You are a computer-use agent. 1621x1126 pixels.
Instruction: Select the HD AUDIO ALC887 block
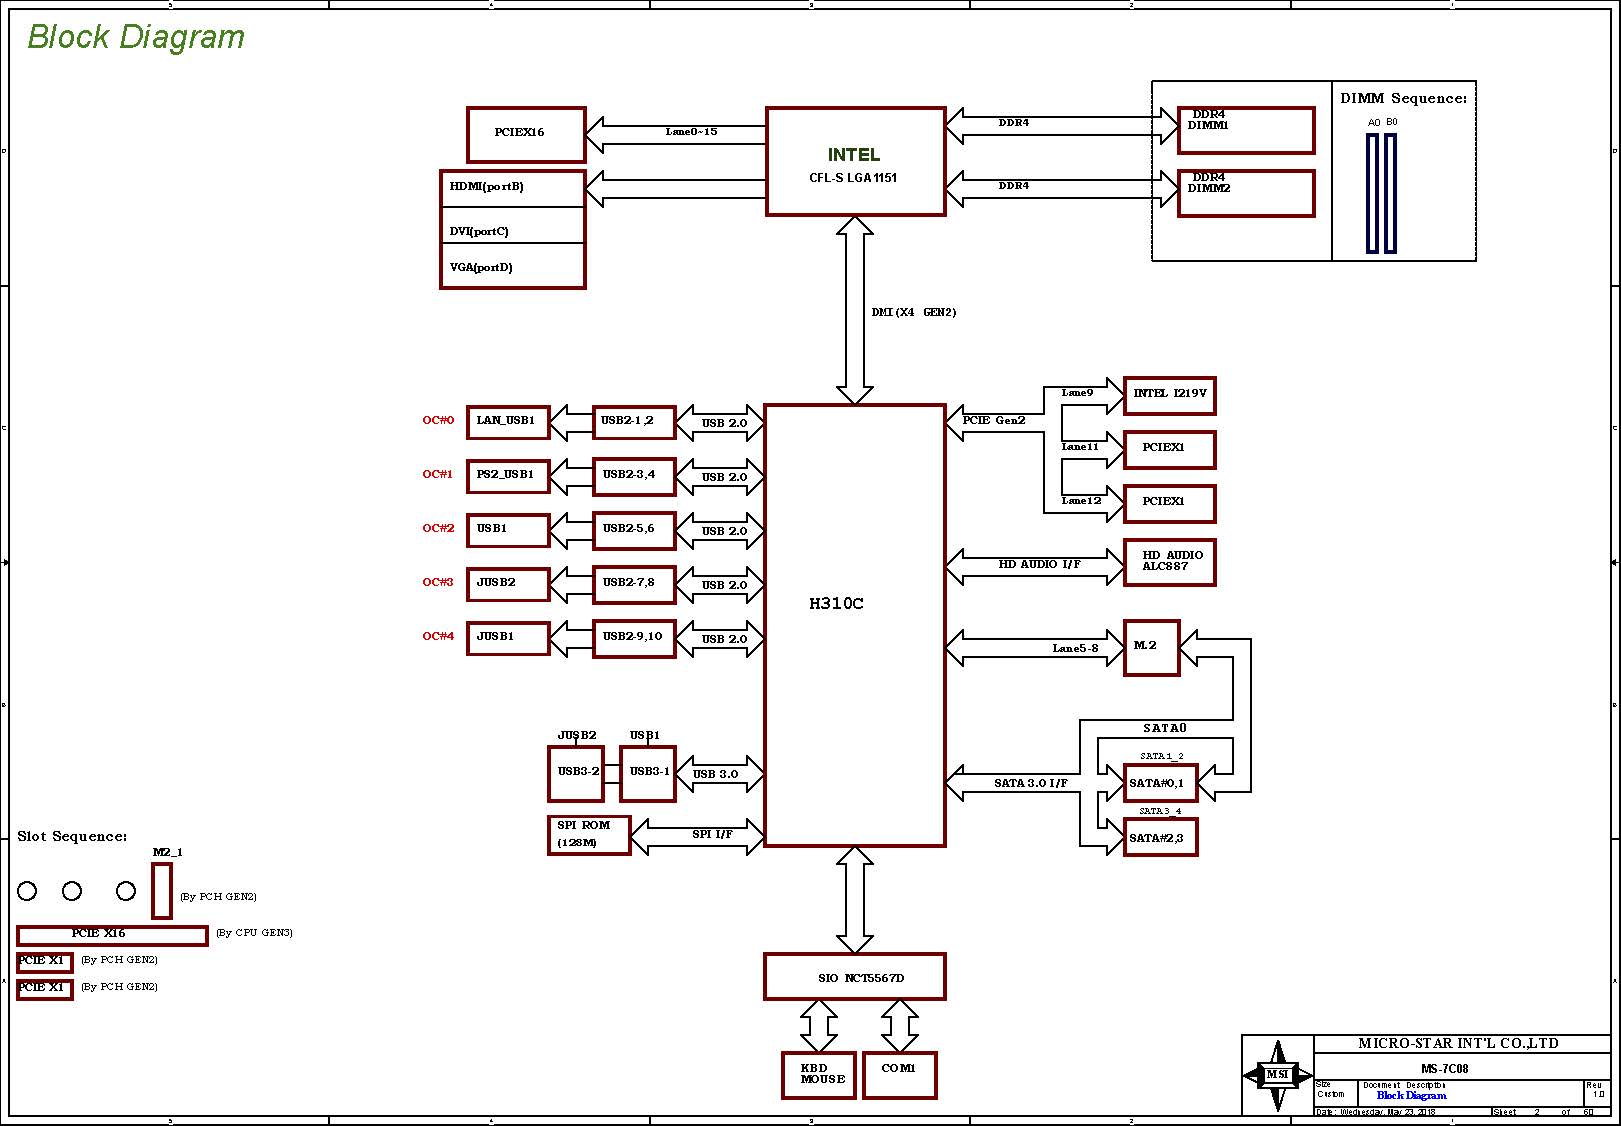[x=1170, y=562]
